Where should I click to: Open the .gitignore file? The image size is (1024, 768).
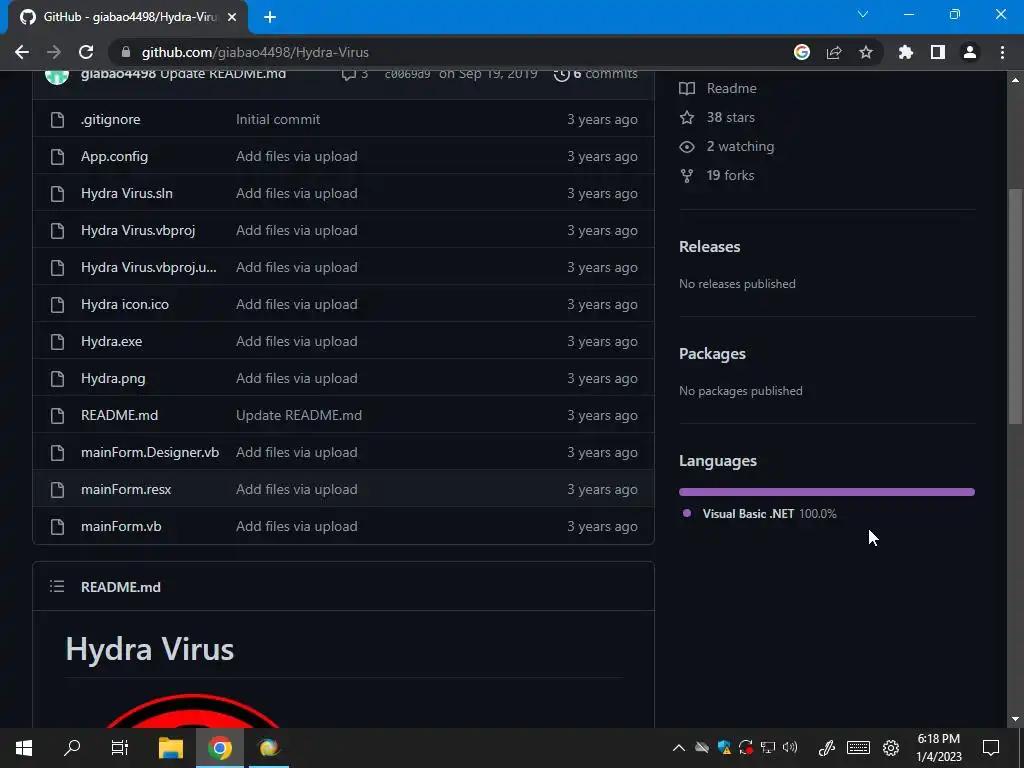(x=110, y=119)
